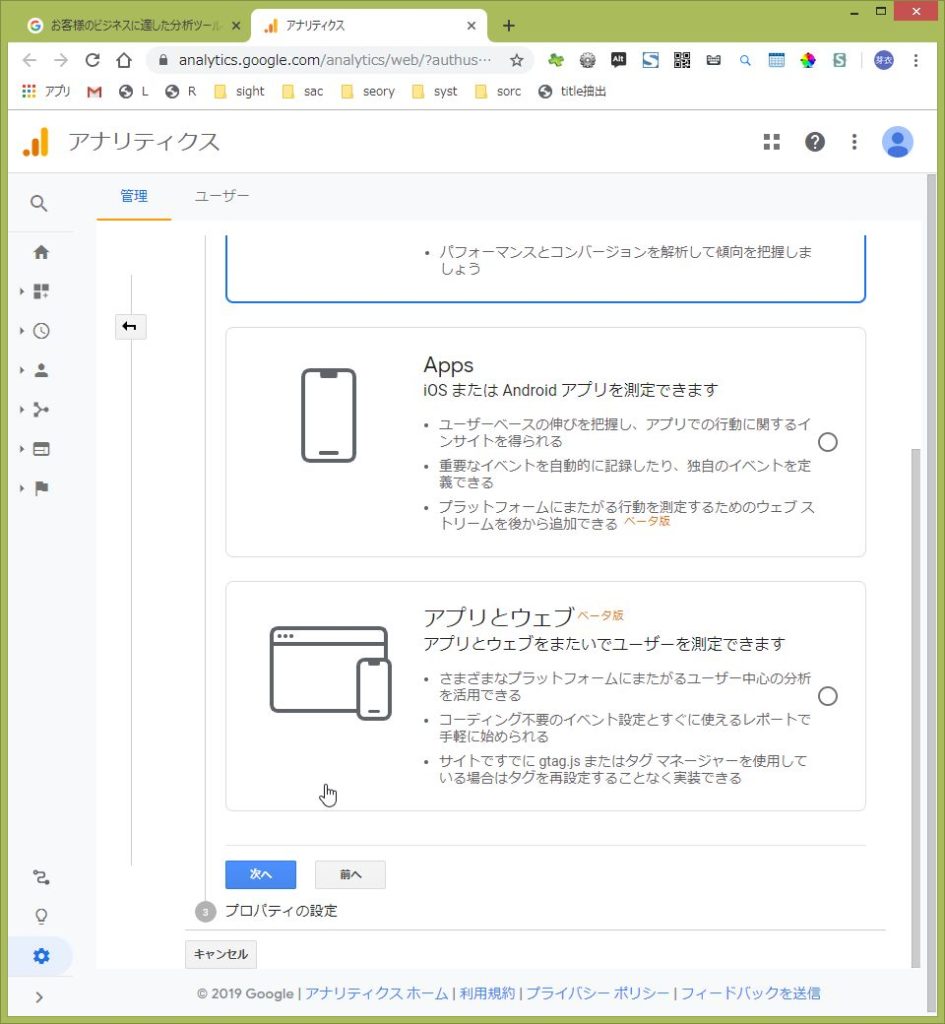Select the アプリとウェブ radio button

827,696
